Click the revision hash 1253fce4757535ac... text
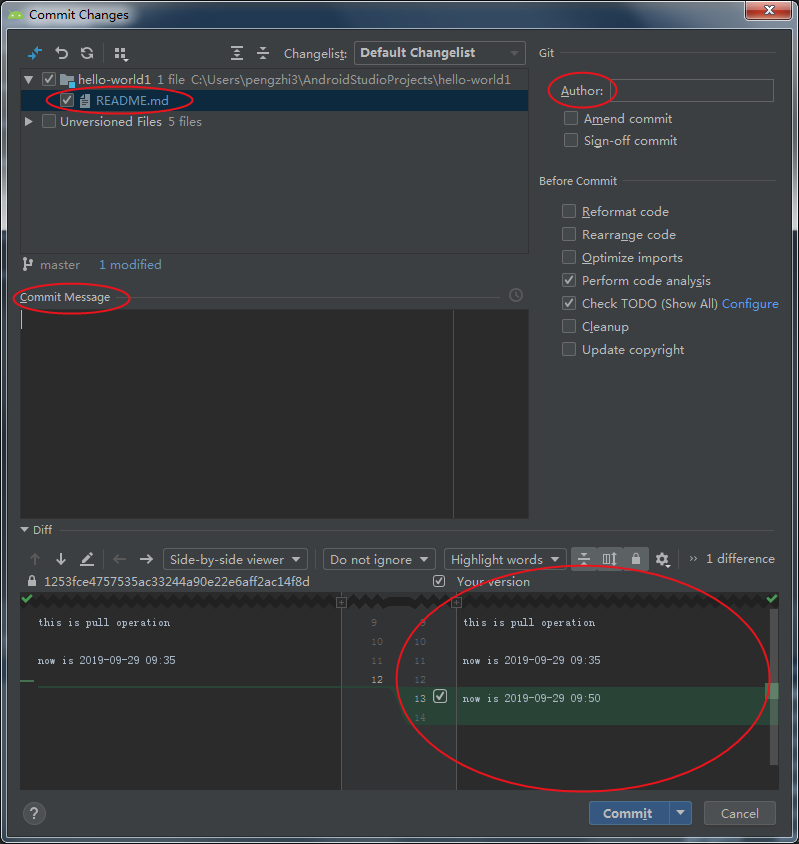 click(177, 581)
